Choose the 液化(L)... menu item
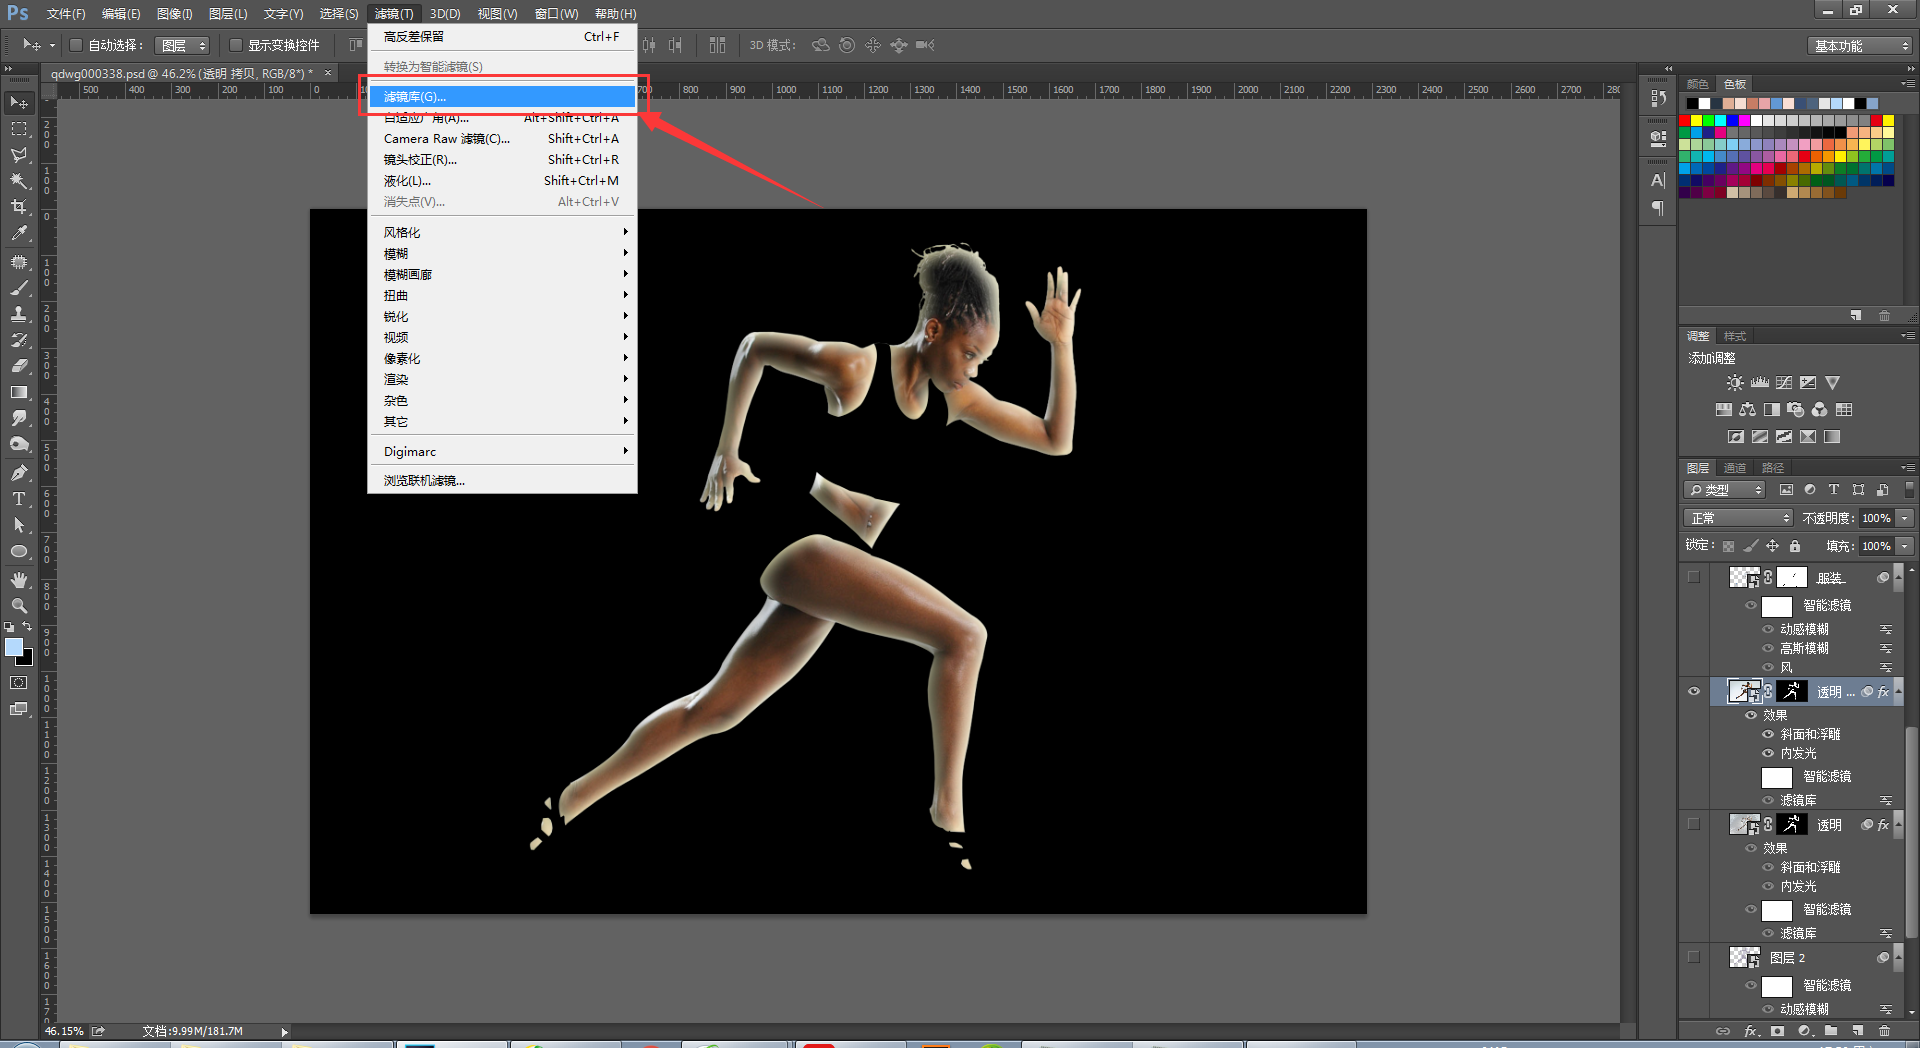 tap(502, 181)
